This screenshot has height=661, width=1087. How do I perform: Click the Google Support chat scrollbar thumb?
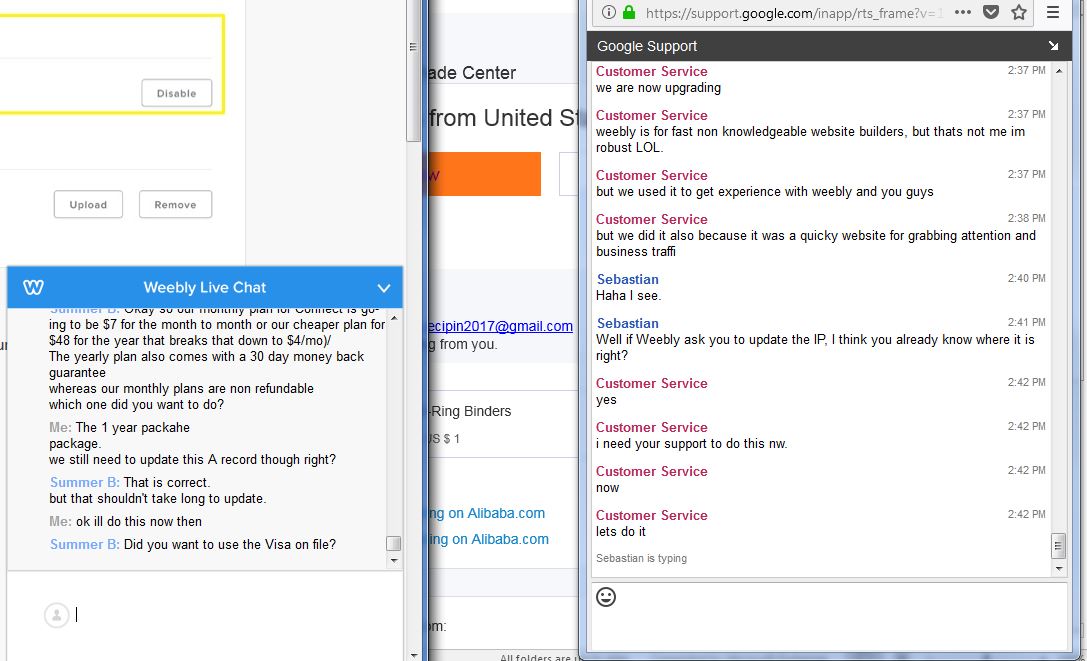(1059, 545)
